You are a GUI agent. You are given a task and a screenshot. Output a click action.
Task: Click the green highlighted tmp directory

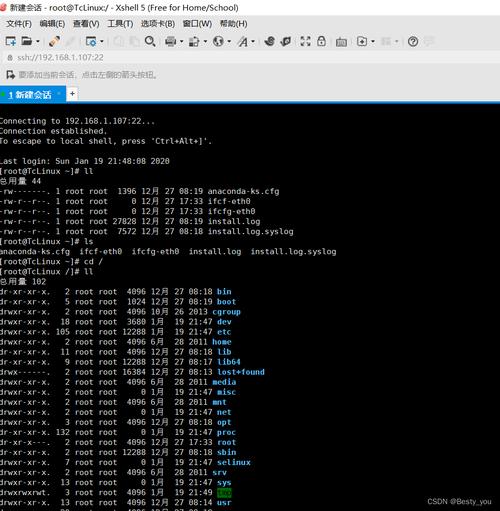(224, 493)
